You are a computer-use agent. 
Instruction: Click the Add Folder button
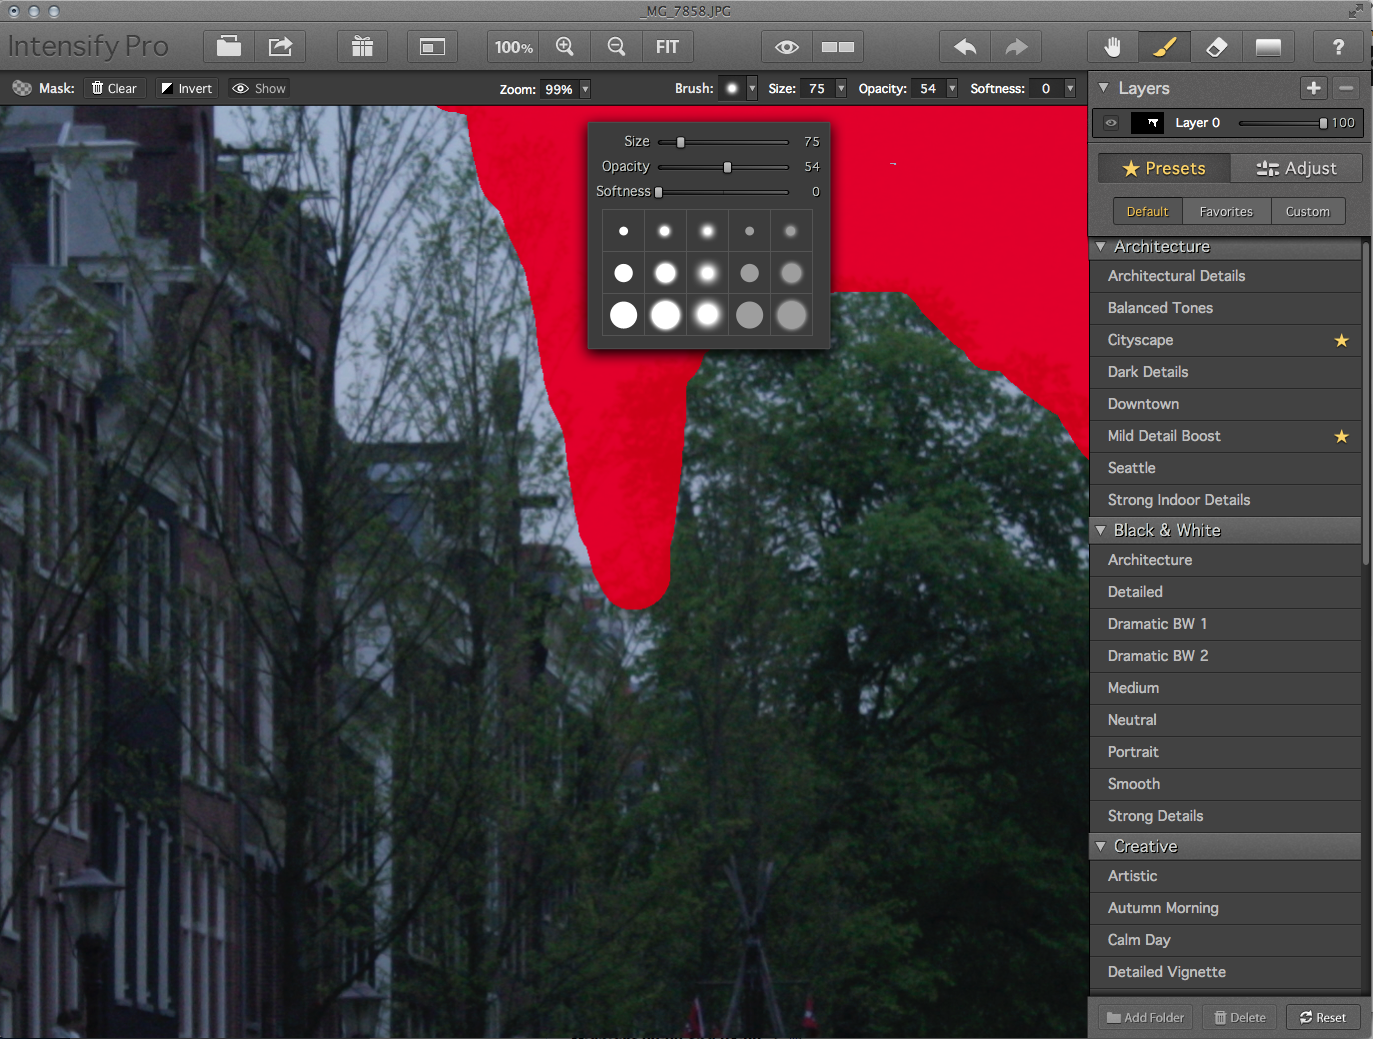click(1146, 1017)
